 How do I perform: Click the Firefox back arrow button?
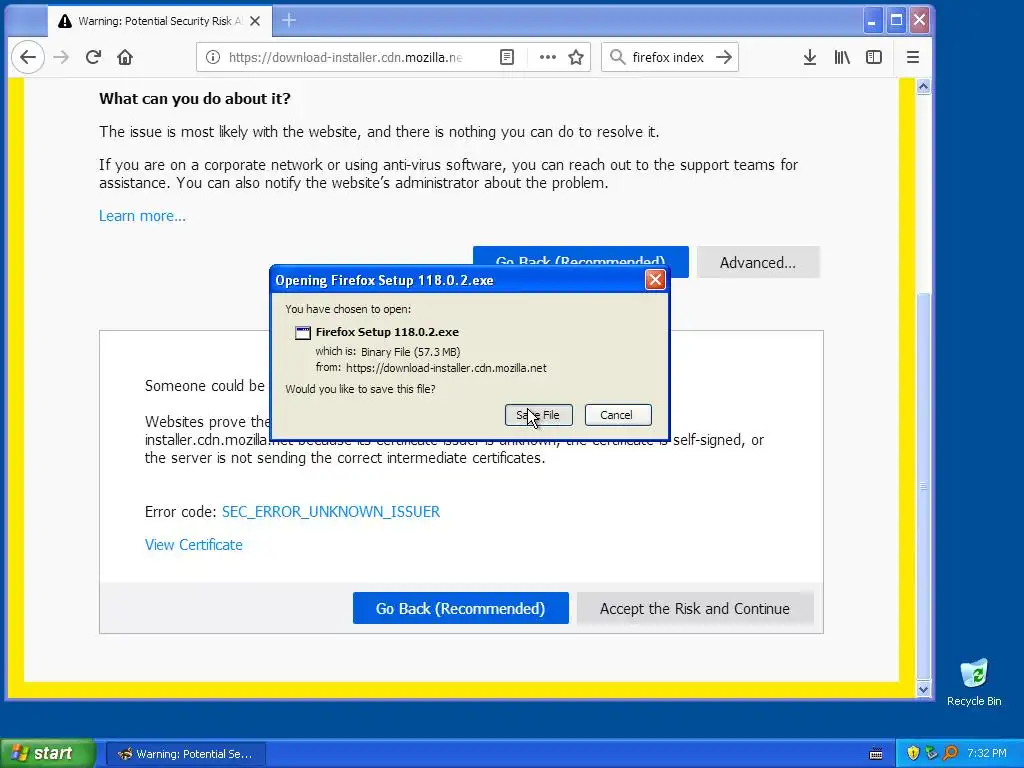[x=28, y=57]
